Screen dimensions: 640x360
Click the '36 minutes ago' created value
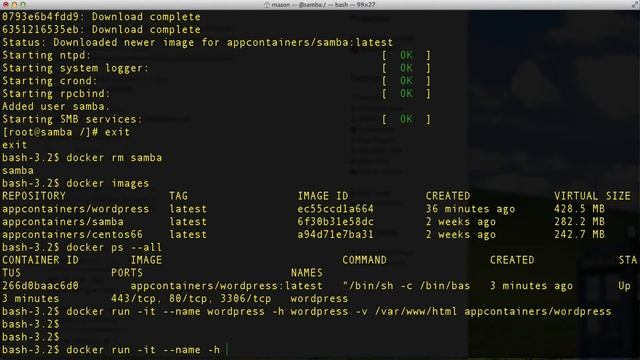click(x=470, y=209)
